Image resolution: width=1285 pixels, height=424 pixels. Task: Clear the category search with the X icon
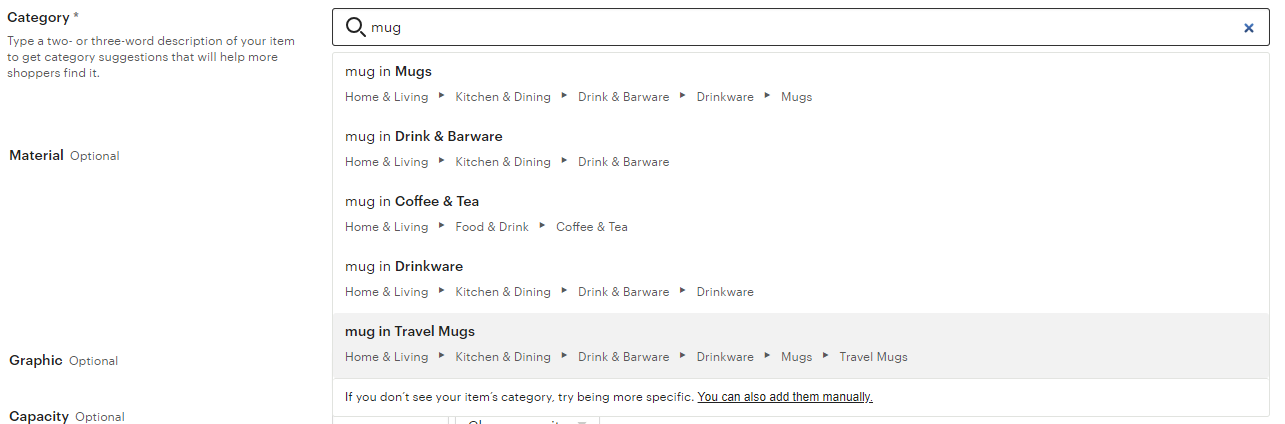click(1249, 28)
